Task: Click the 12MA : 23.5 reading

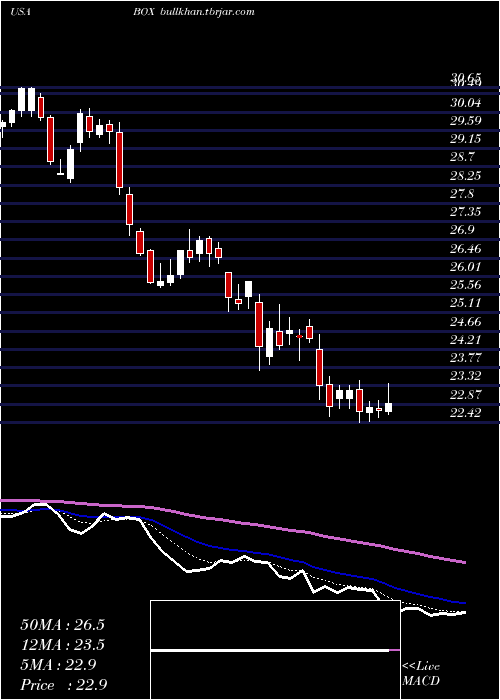Action: click(x=62, y=645)
